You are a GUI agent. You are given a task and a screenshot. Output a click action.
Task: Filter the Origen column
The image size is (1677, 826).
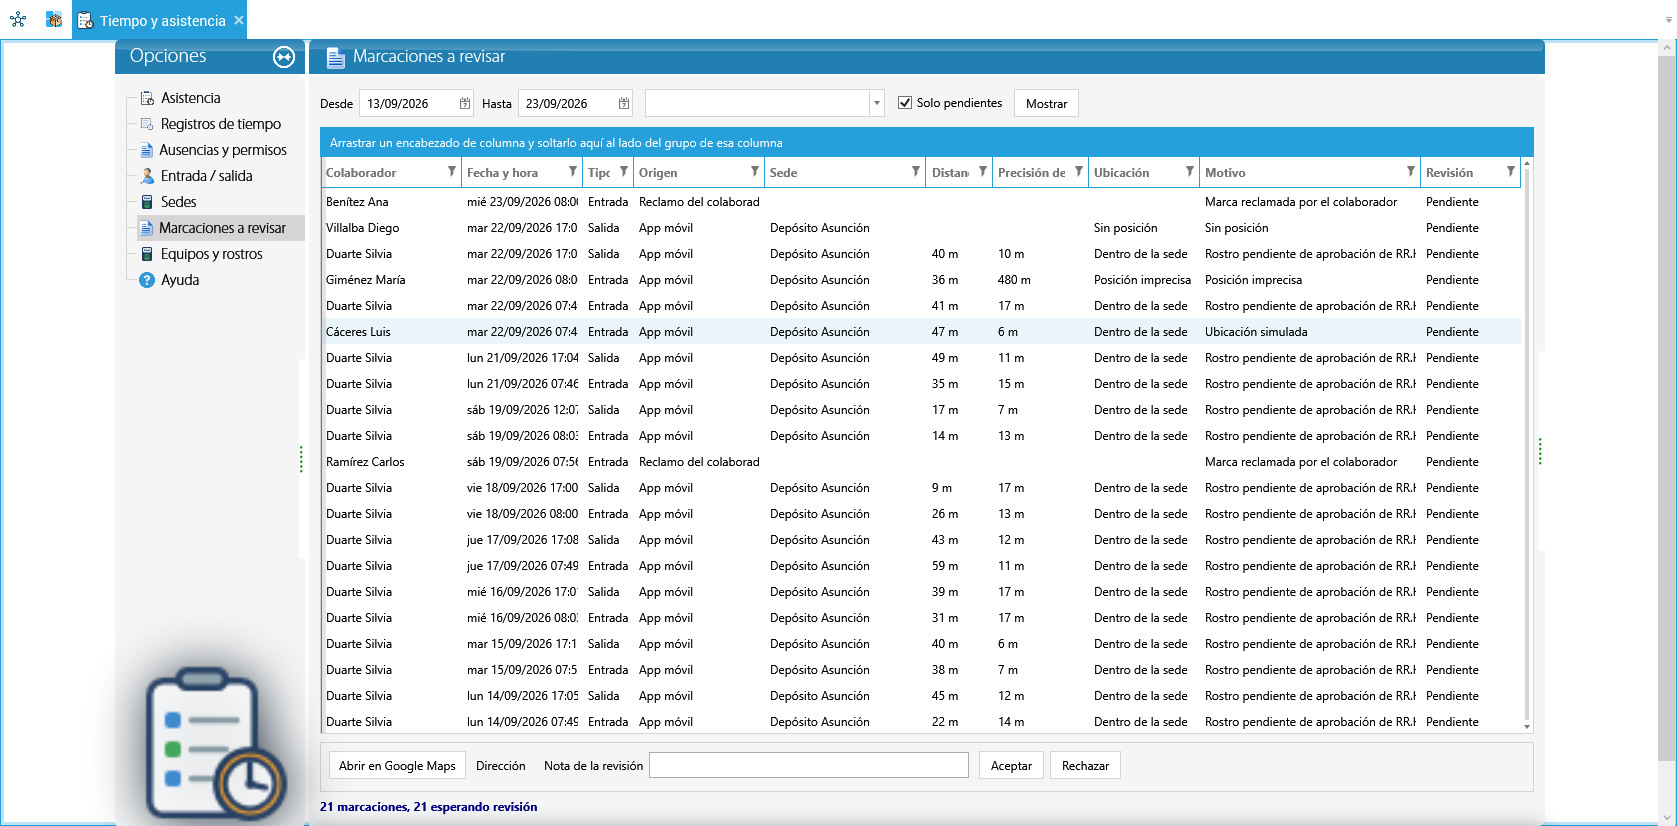pyautogui.click(x=755, y=172)
